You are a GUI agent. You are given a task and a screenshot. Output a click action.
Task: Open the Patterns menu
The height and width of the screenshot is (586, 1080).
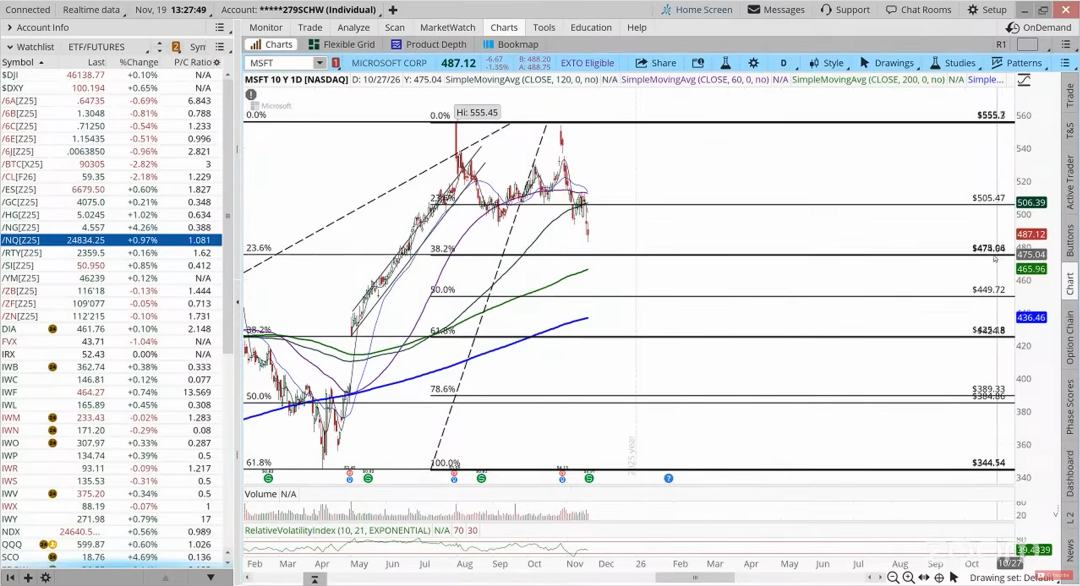coord(1017,63)
